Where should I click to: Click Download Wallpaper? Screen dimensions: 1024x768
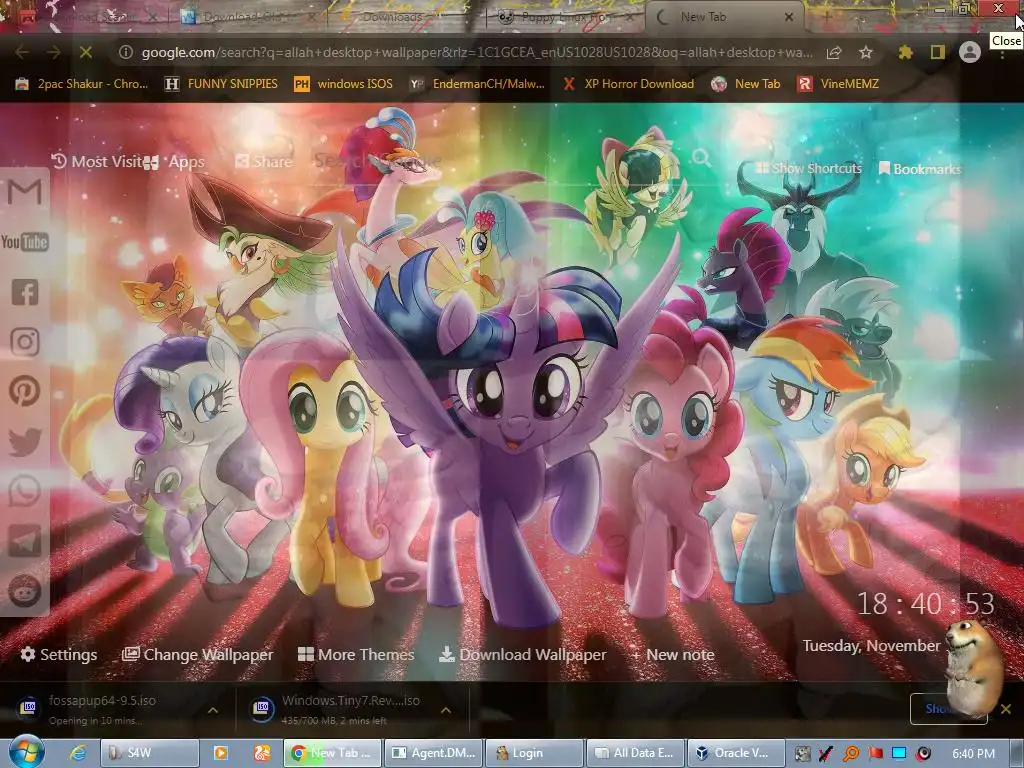click(522, 654)
